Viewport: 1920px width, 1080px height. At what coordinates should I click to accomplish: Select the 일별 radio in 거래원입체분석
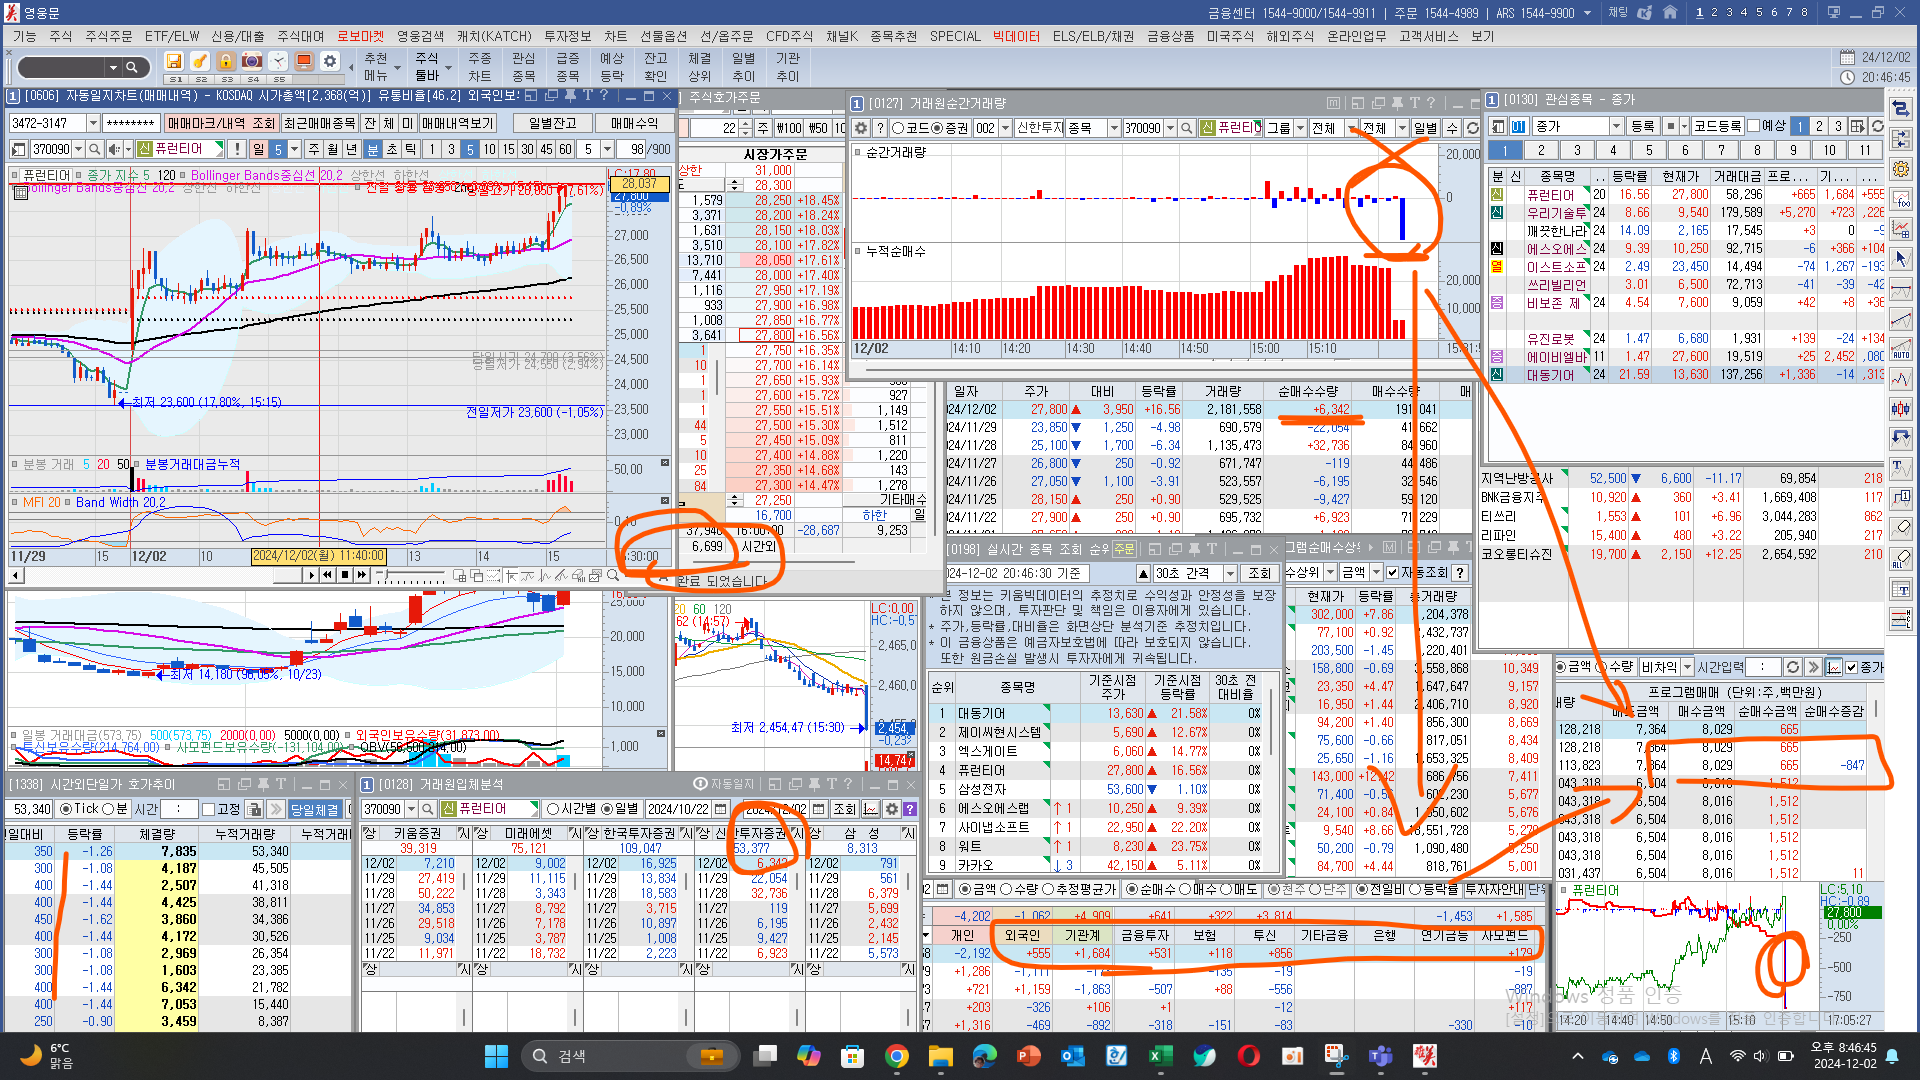606,809
